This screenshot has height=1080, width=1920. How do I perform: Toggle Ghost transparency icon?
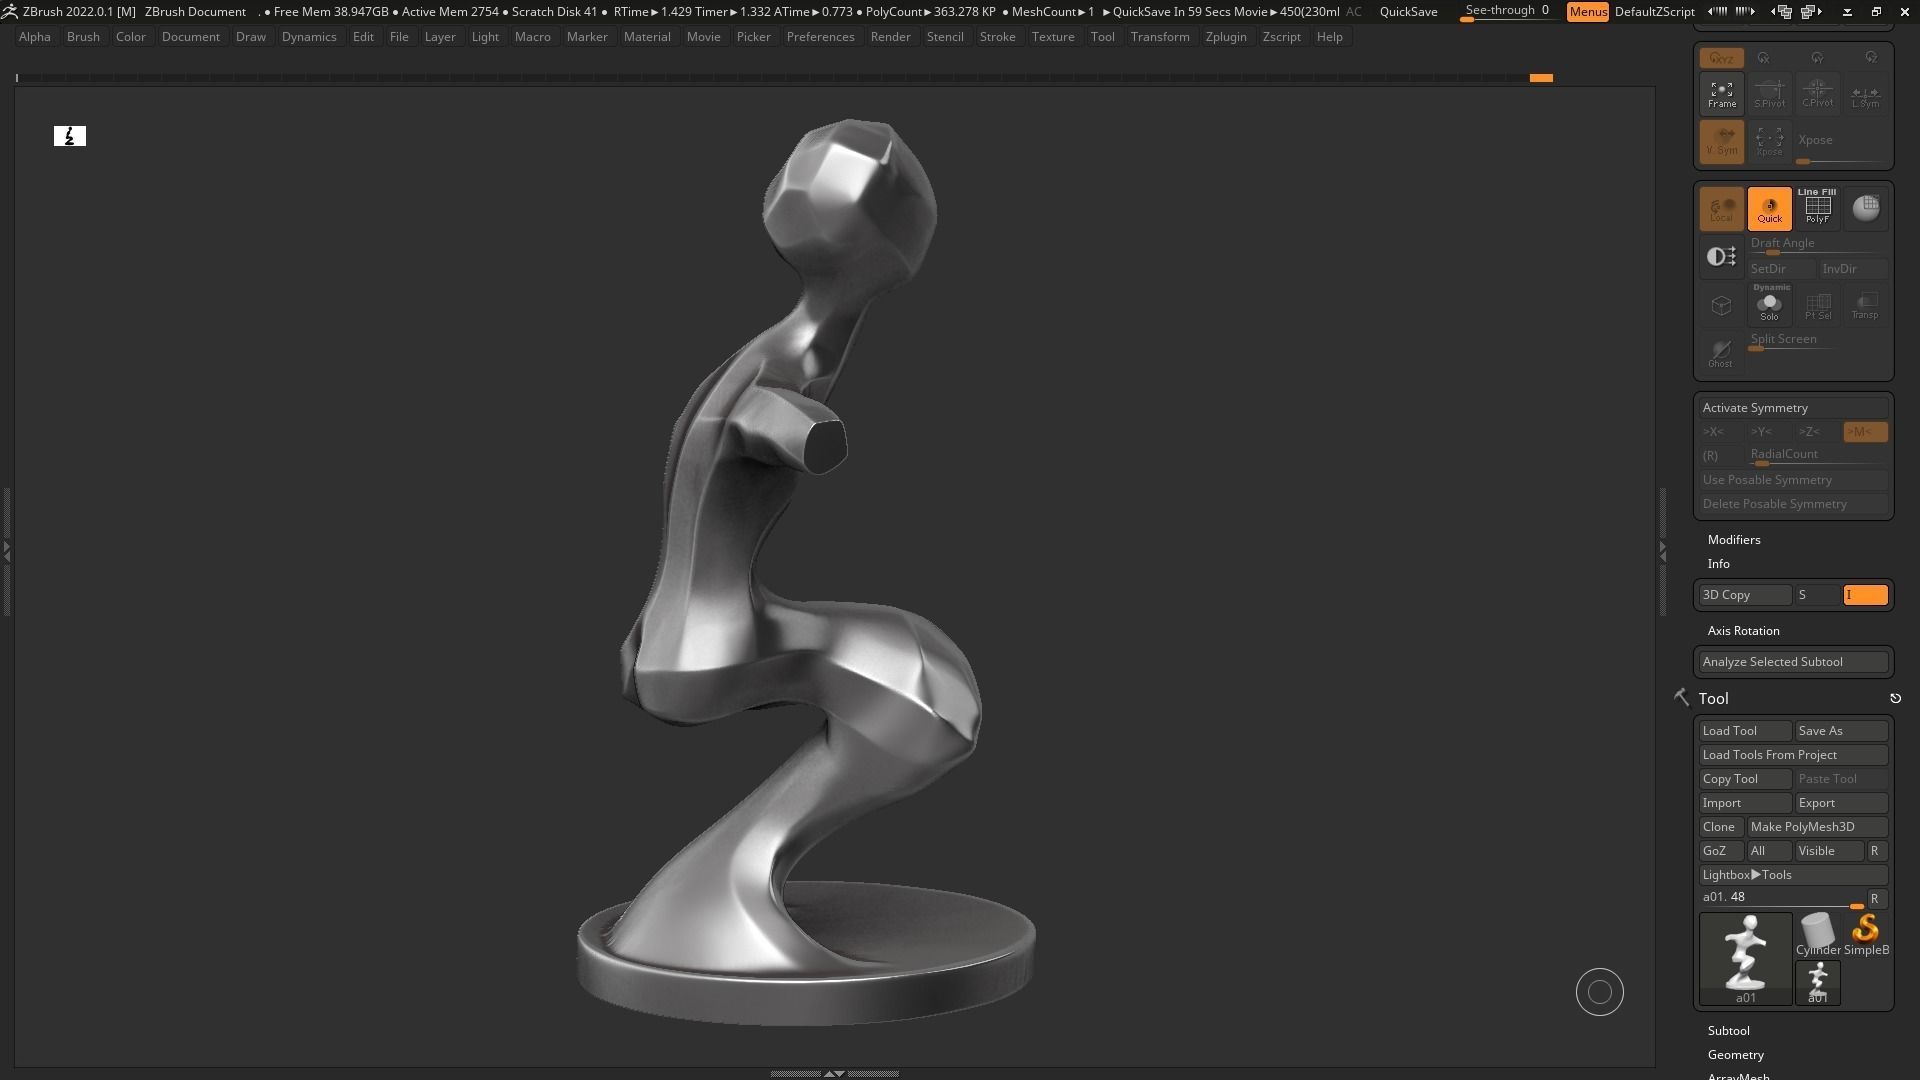(x=1721, y=353)
